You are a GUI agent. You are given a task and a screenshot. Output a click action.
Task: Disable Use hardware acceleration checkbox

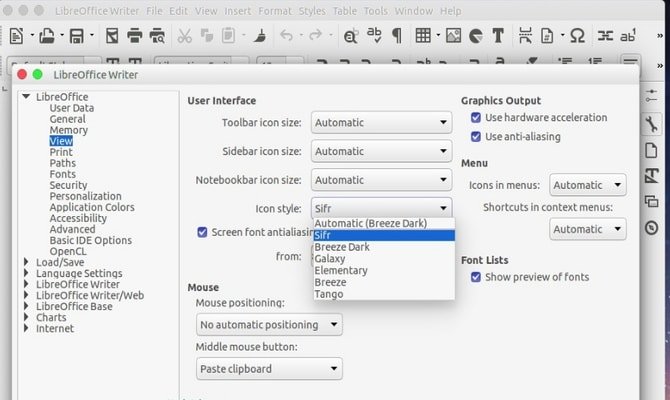pos(476,118)
